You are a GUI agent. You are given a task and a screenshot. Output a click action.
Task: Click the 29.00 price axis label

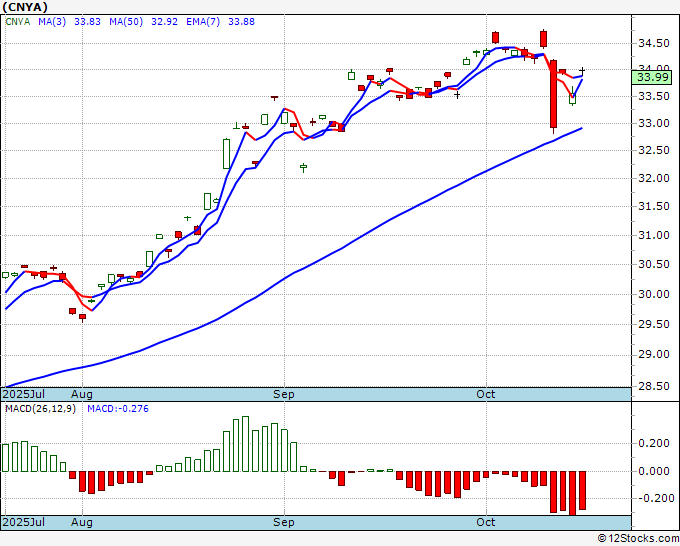coord(653,354)
